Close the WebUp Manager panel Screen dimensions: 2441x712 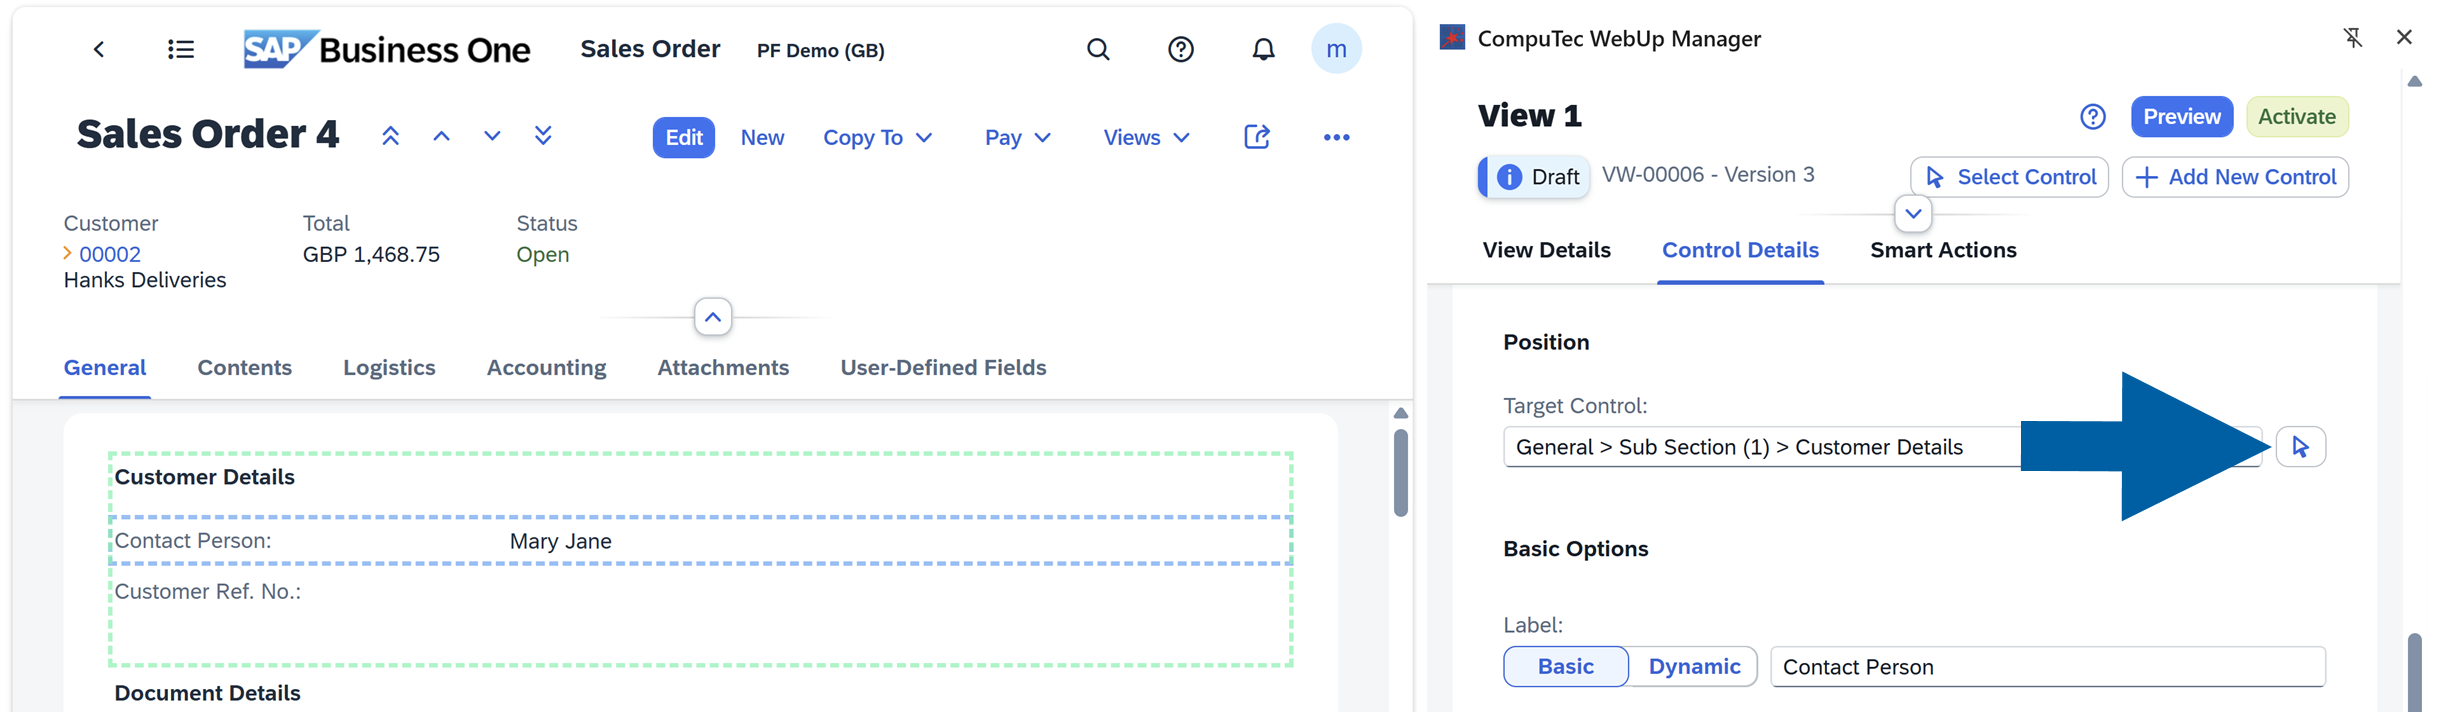2404,37
